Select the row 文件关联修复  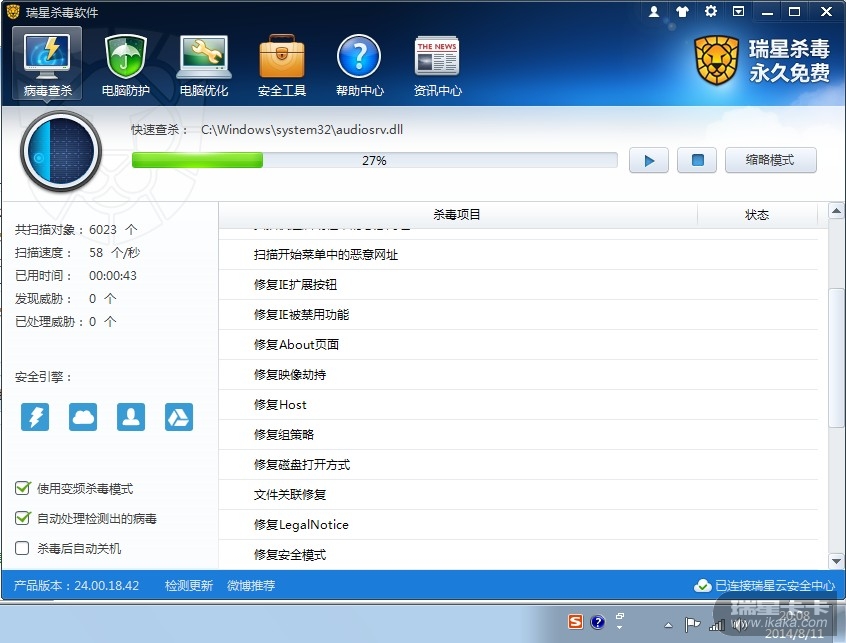518,495
